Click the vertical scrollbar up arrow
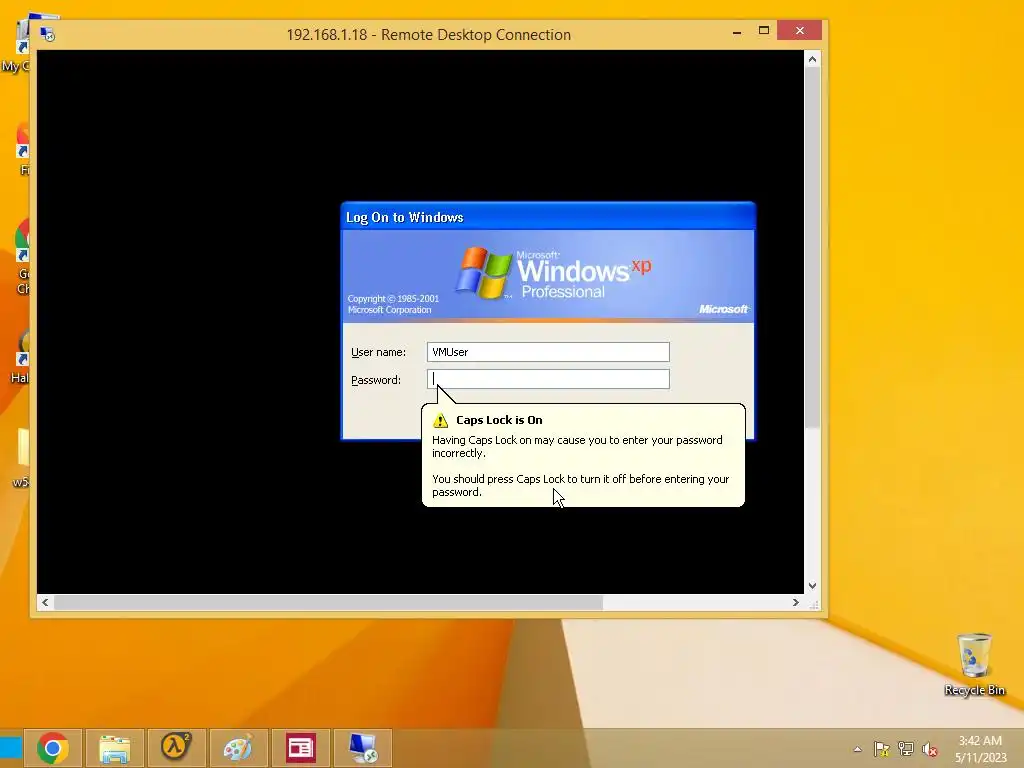Viewport: 1024px width, 768px height. 812,59
